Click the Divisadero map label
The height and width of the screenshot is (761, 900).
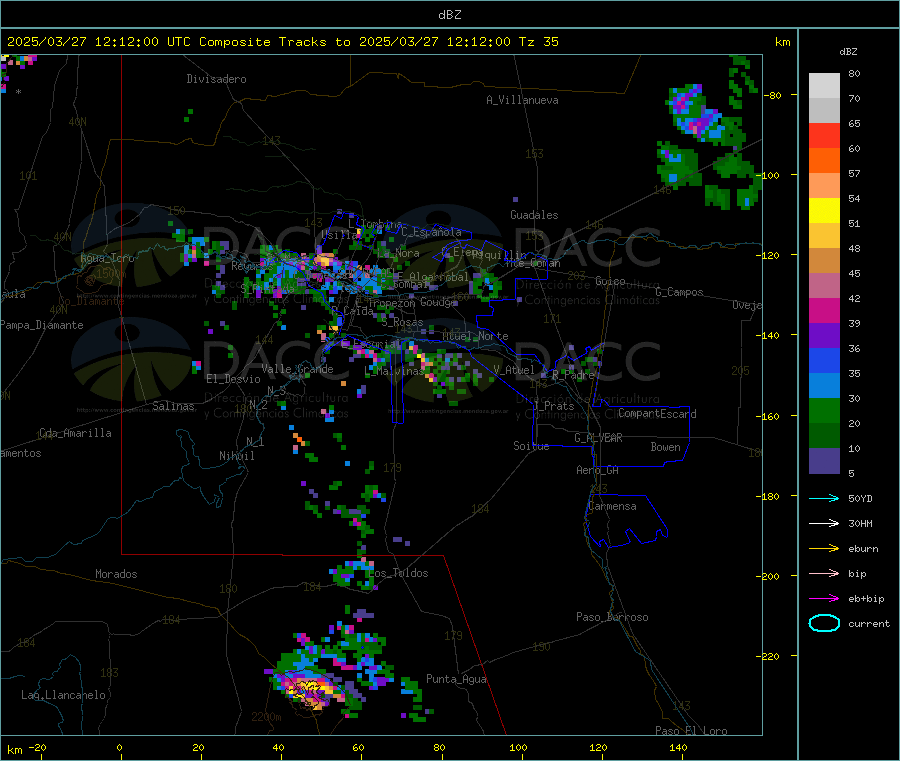coord(216,79)
